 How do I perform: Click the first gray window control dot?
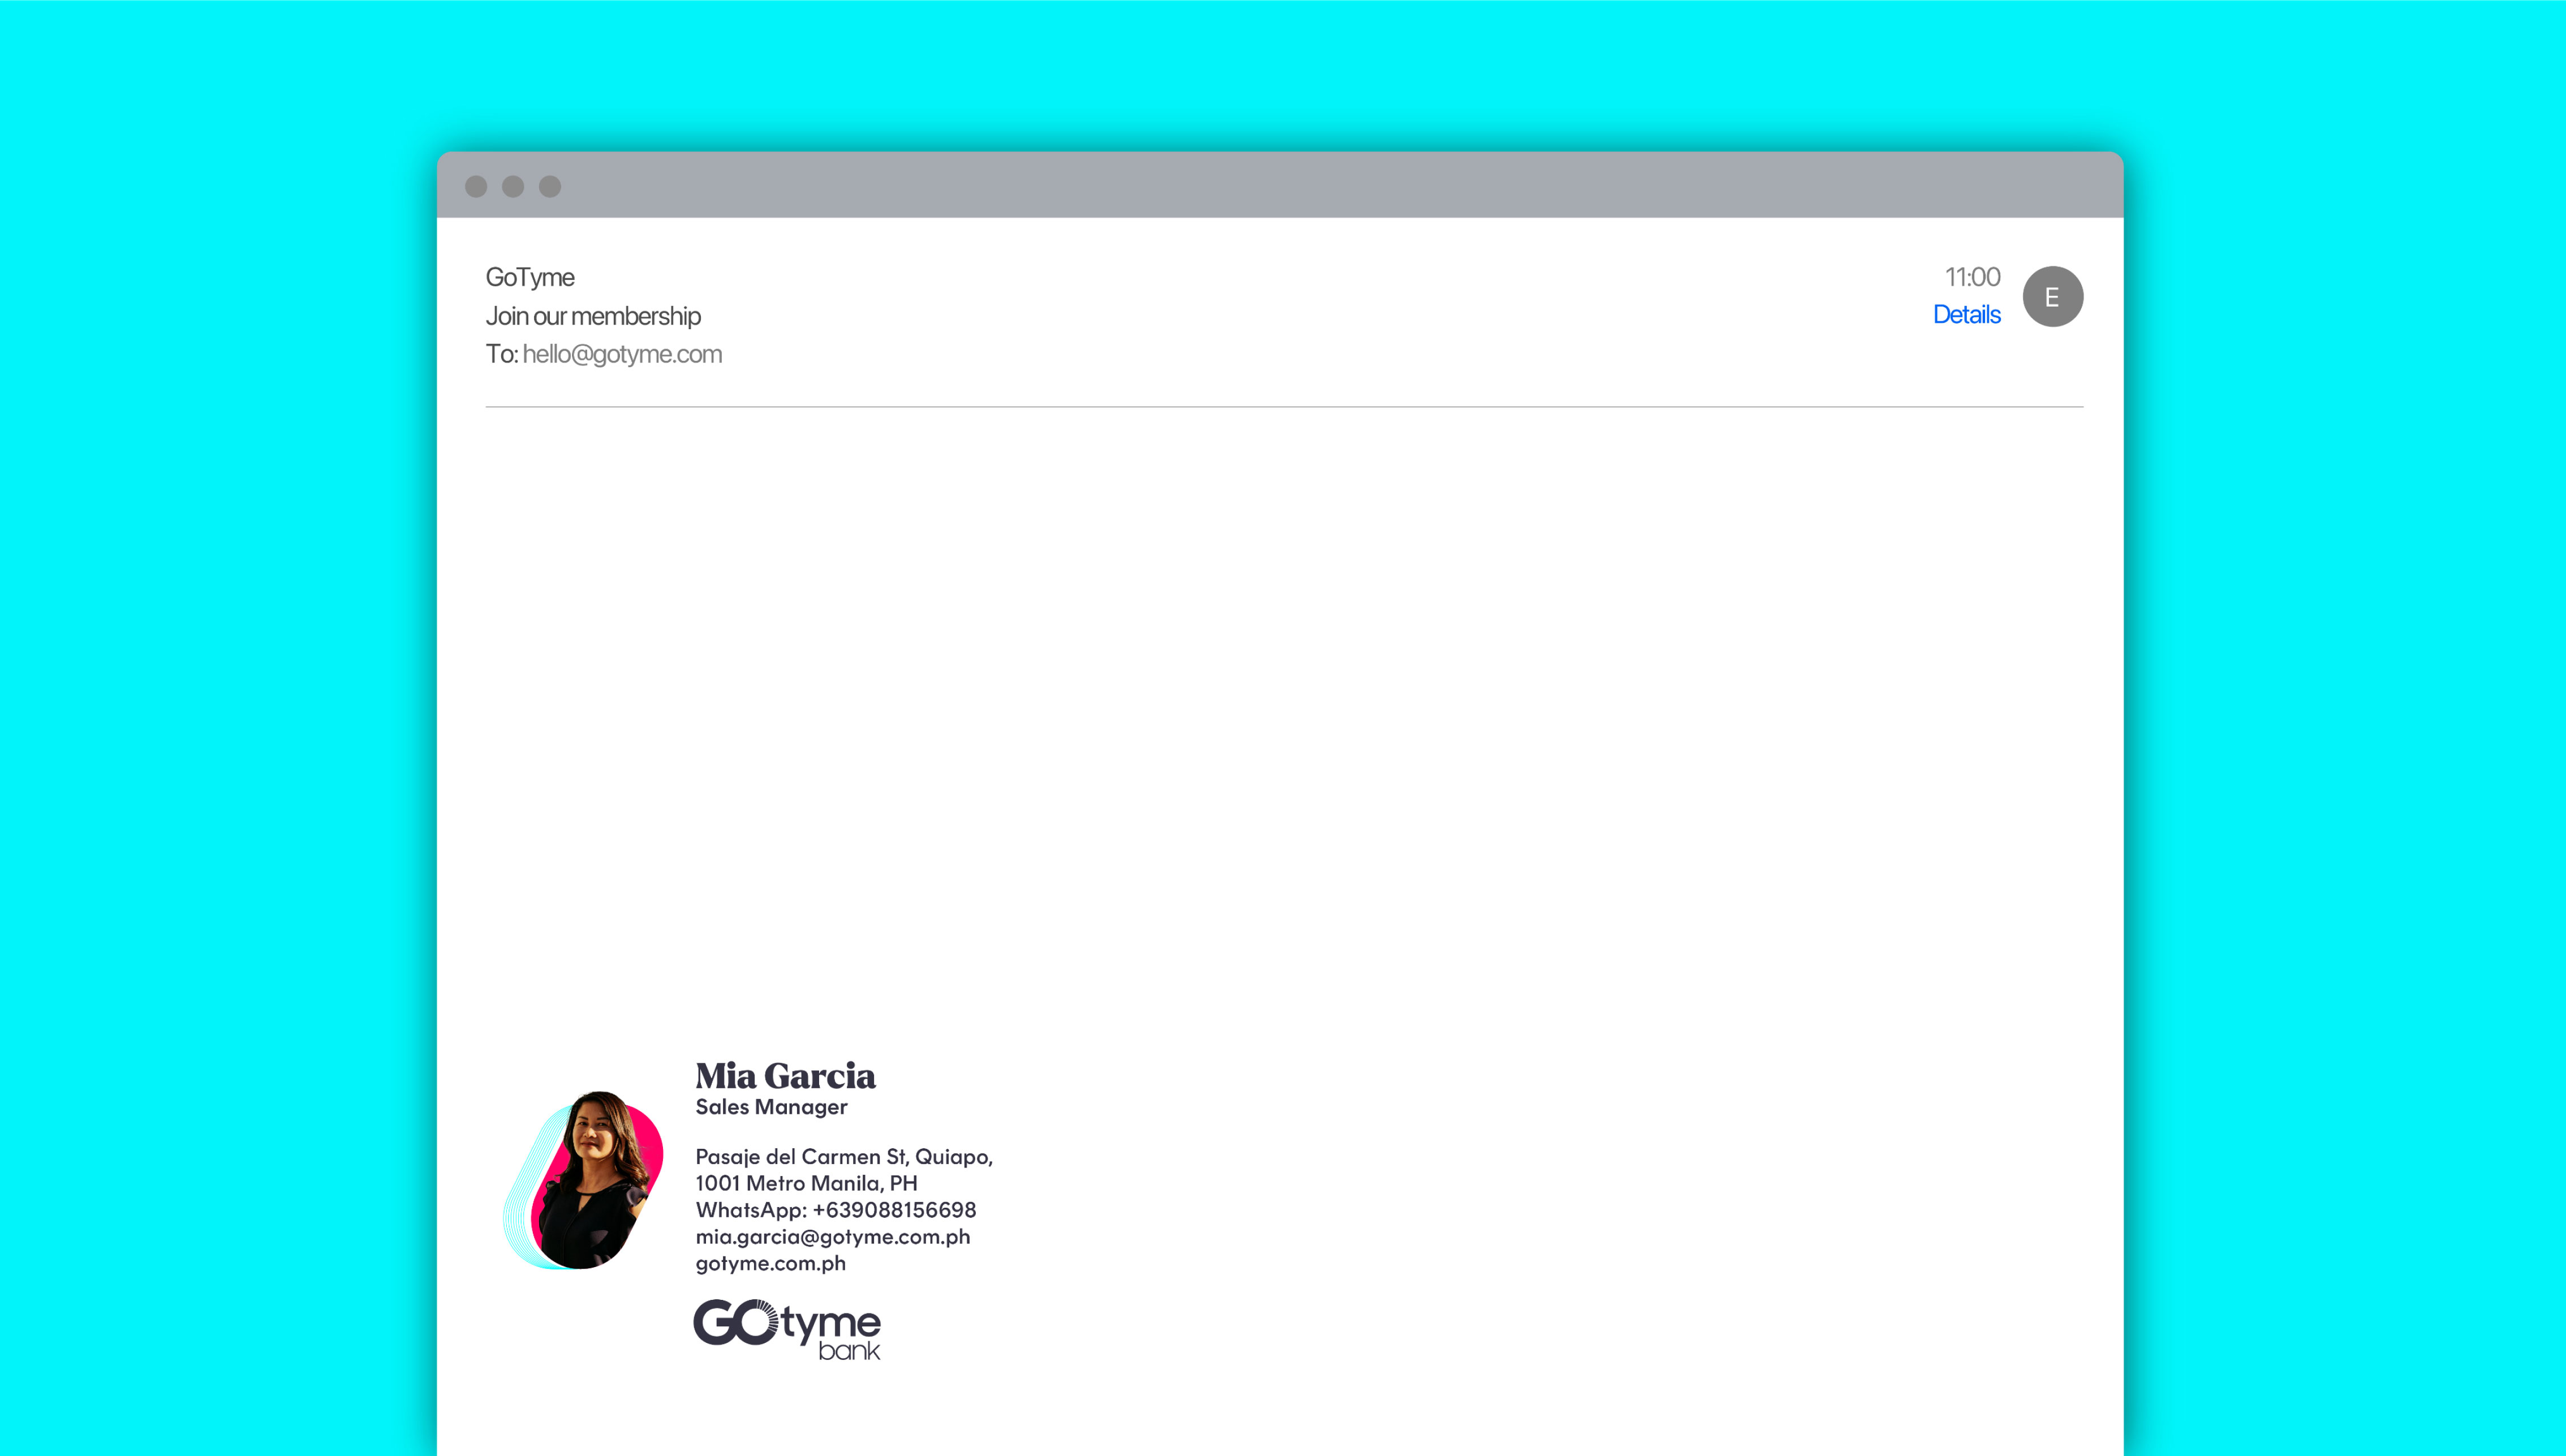tap(476, 186)
